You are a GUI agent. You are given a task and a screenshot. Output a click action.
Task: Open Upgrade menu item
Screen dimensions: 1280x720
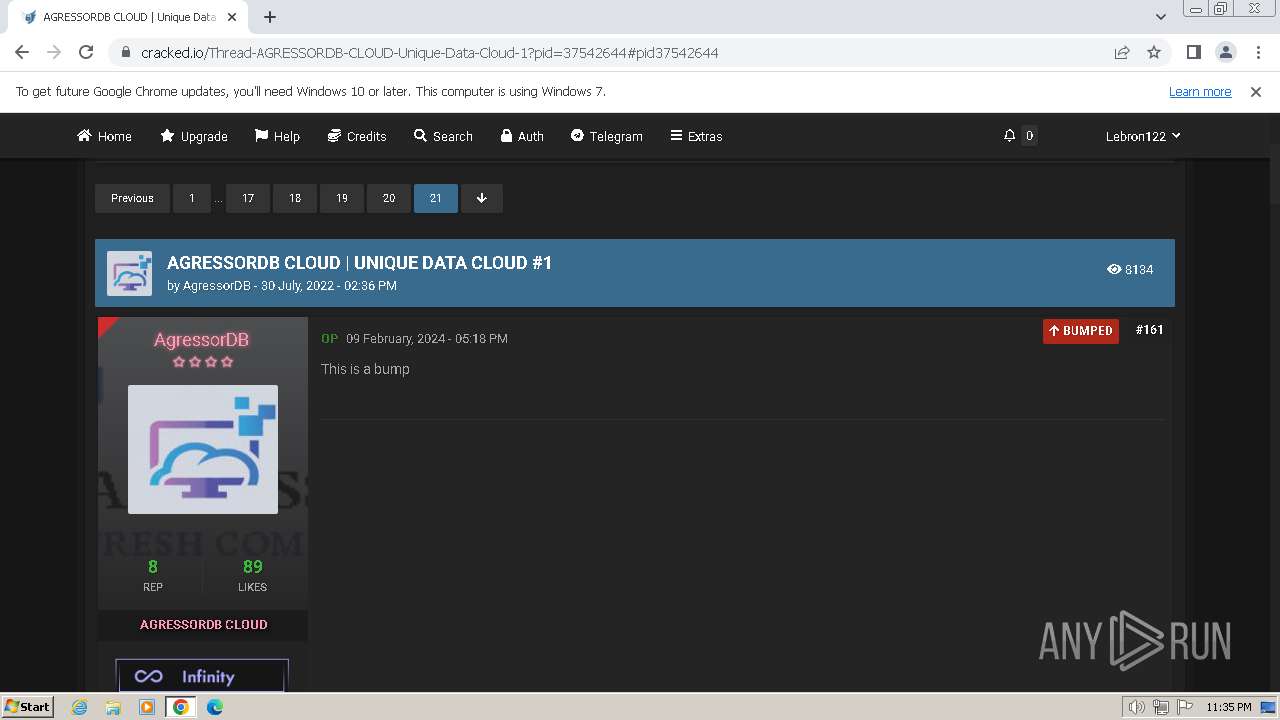tap(194, 136)
